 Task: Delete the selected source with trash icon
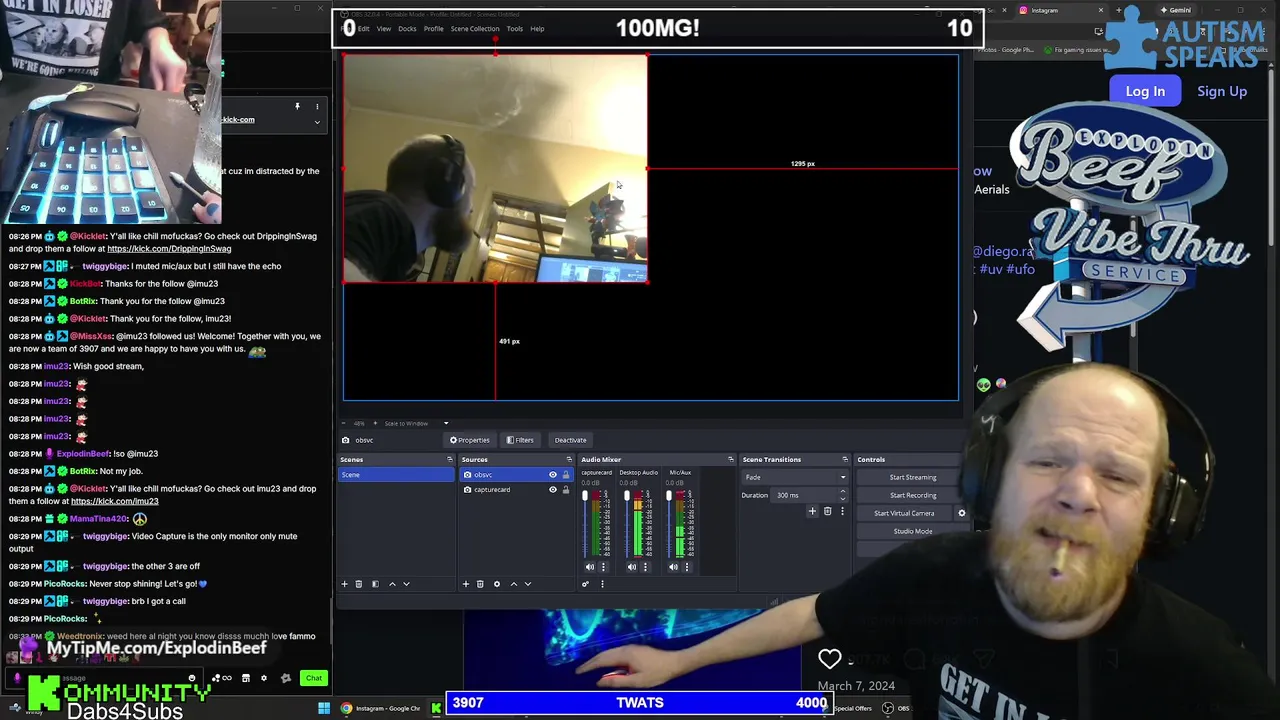point(480,584)
